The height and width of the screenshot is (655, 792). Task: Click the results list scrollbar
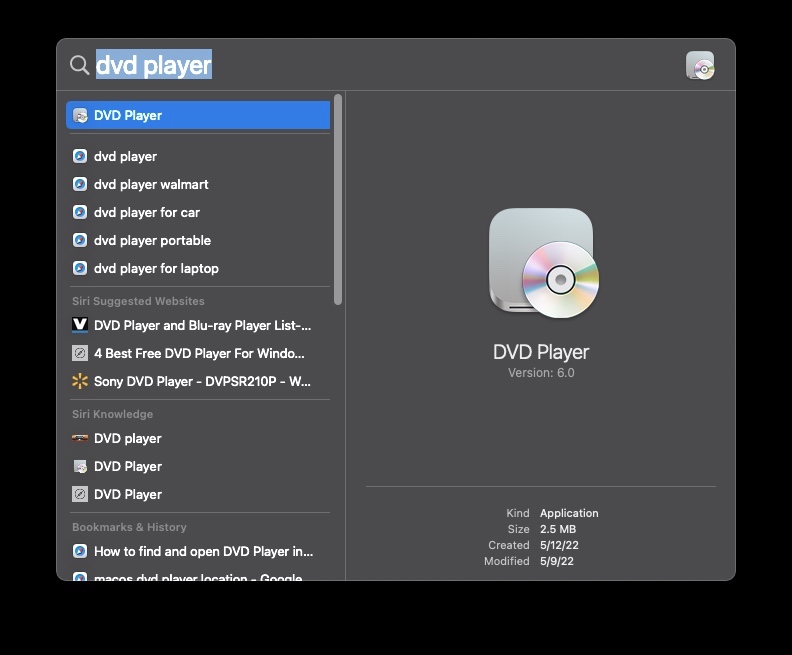(338, 199)
